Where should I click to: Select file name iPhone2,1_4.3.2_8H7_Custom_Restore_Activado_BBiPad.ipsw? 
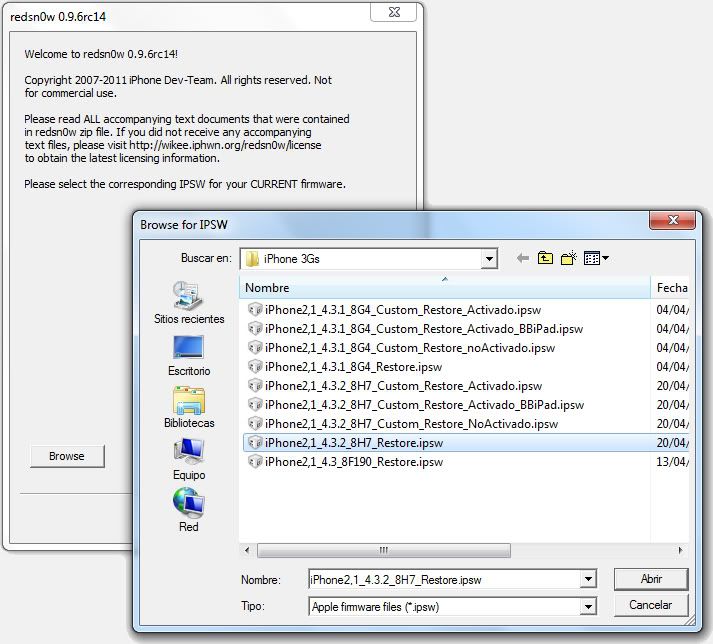click(424, 405)
